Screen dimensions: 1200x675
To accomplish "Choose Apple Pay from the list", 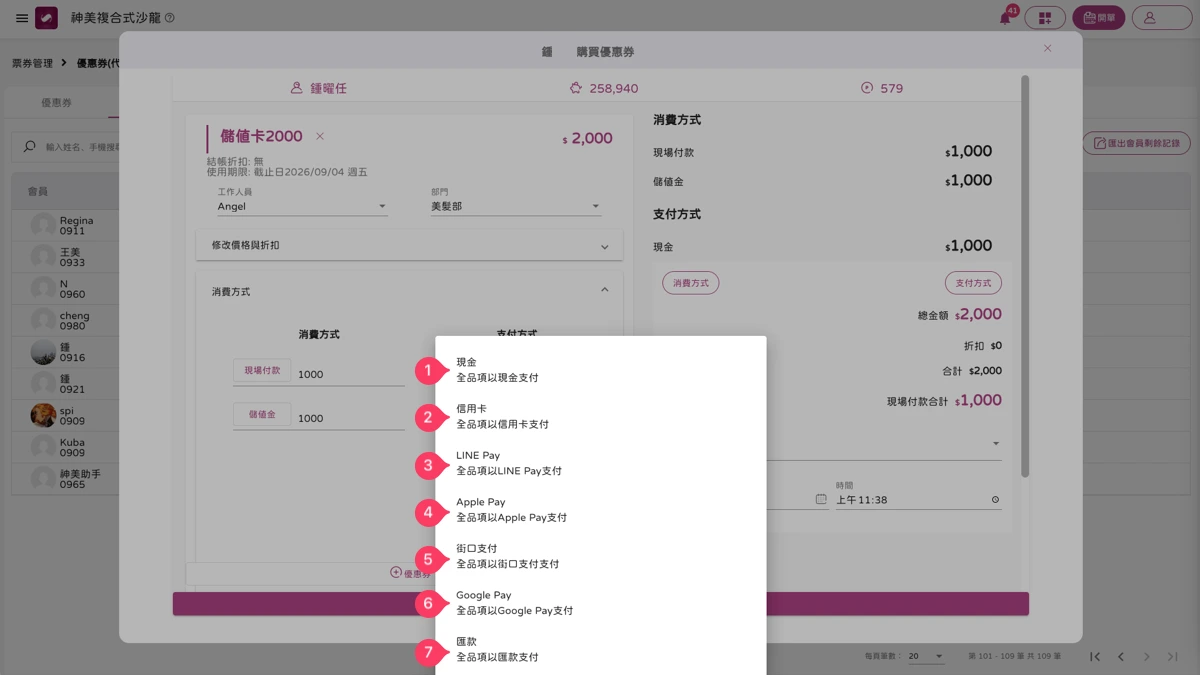I will [601, 510].
